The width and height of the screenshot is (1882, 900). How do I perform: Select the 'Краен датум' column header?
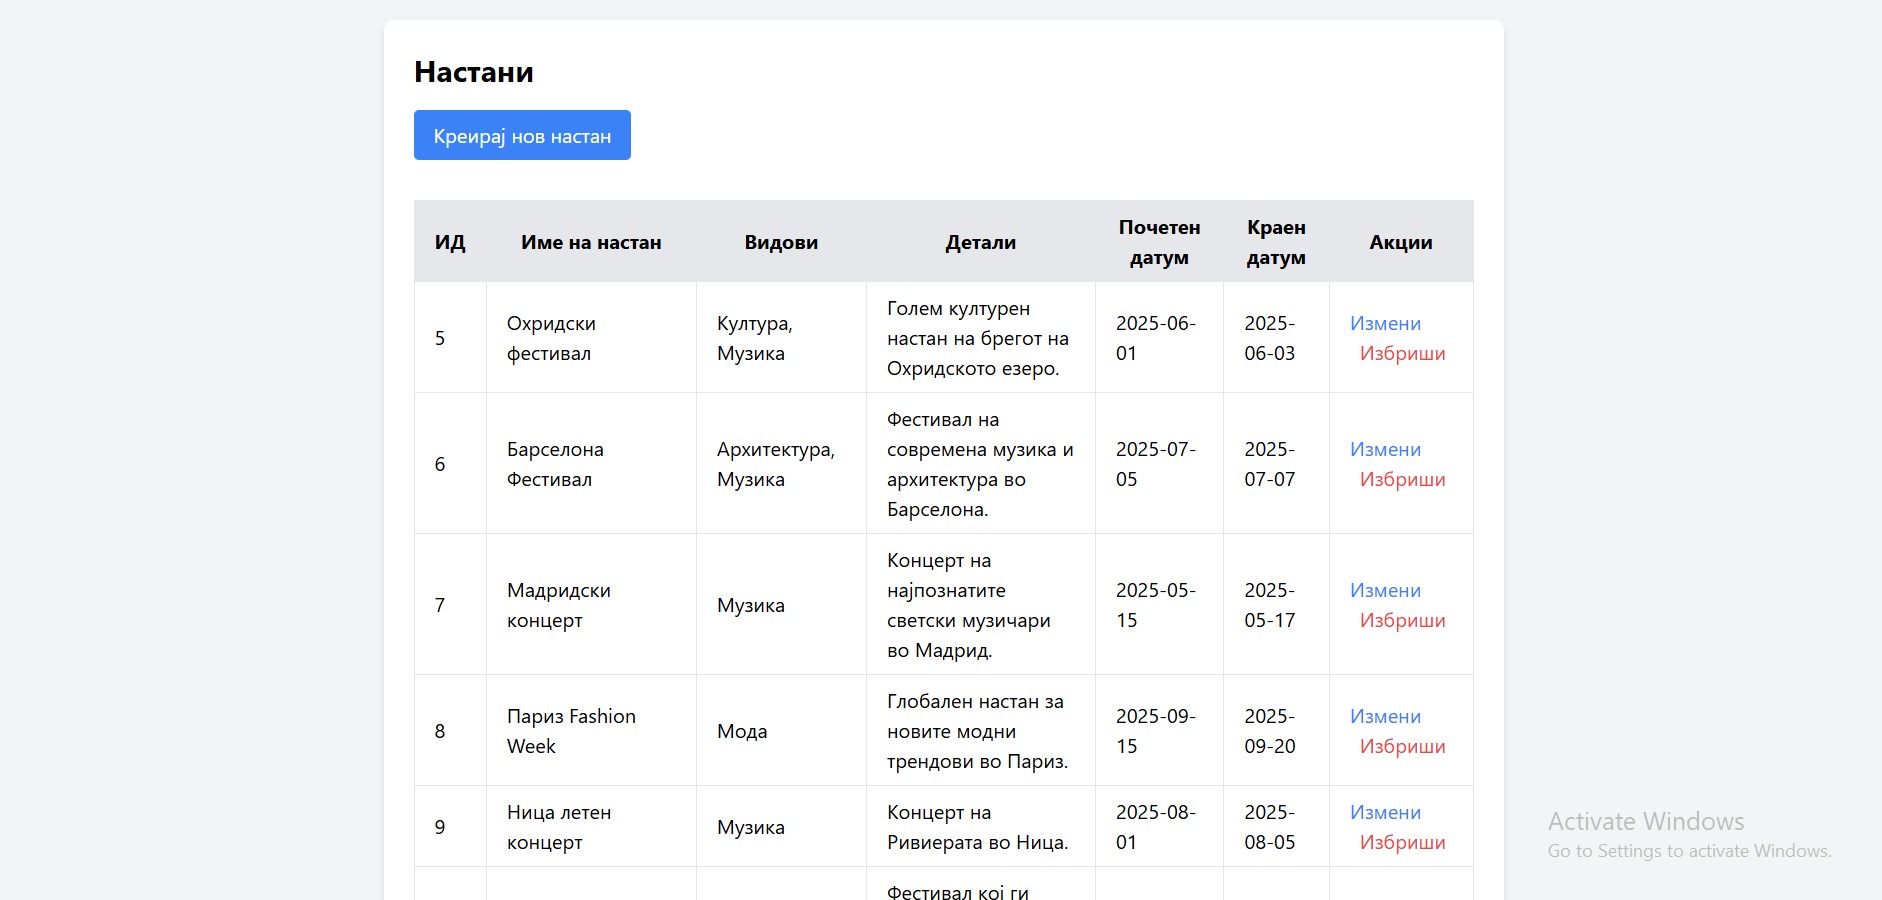tap(1276, 242)
